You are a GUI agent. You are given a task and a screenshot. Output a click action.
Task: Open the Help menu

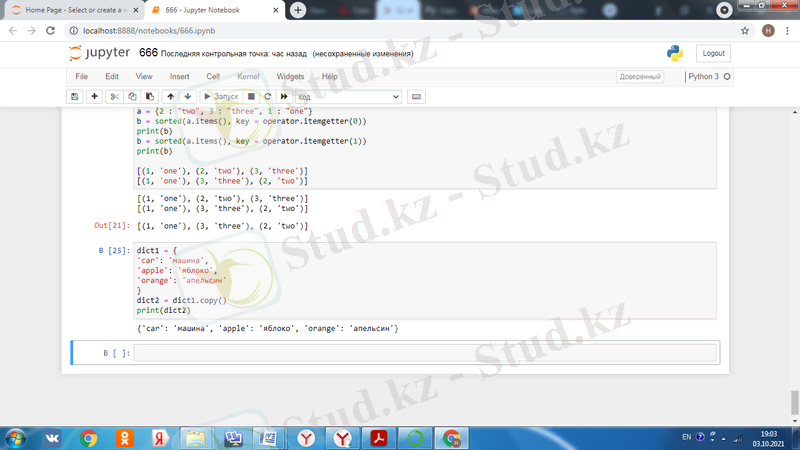point(330,77)
